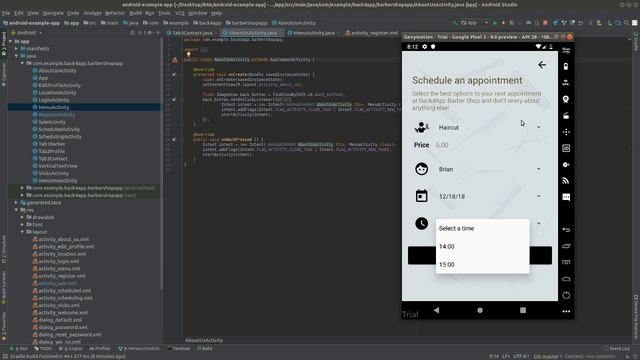Click Genymotion menu key icon
This screenshot has height=360, width=640.
566,262
